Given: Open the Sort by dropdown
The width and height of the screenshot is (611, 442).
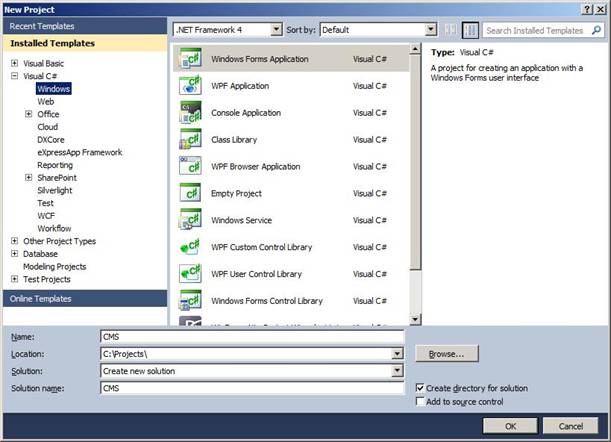Looking at the screenshot, I should coord(431,29).
